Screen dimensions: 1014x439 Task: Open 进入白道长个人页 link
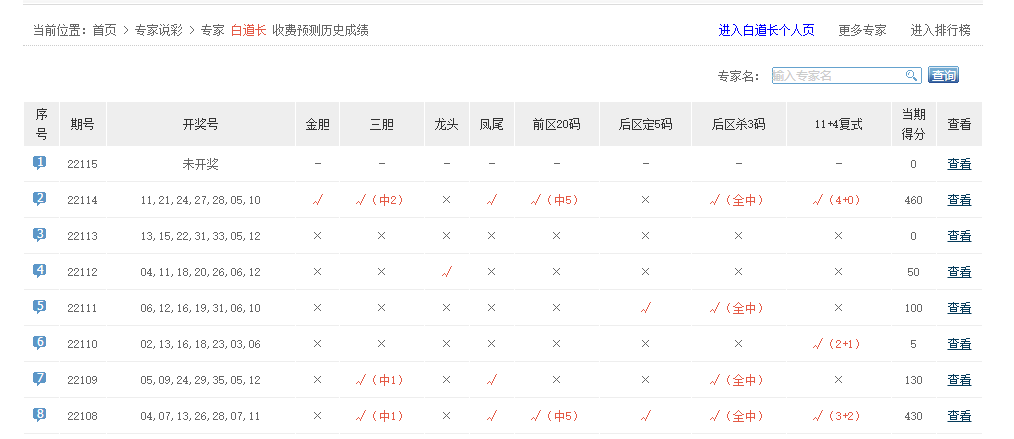point(766,30)
